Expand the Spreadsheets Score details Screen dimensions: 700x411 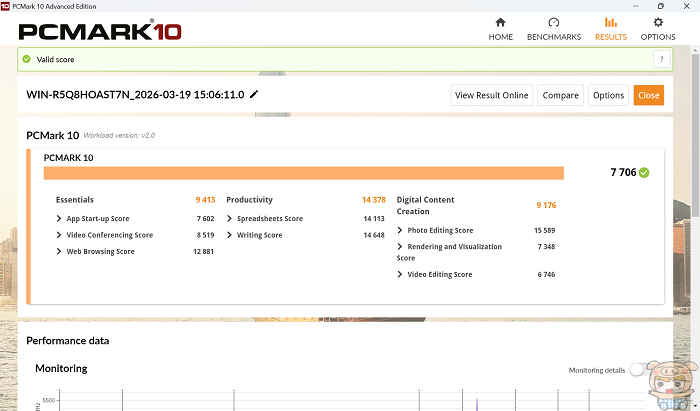(230, 218)
